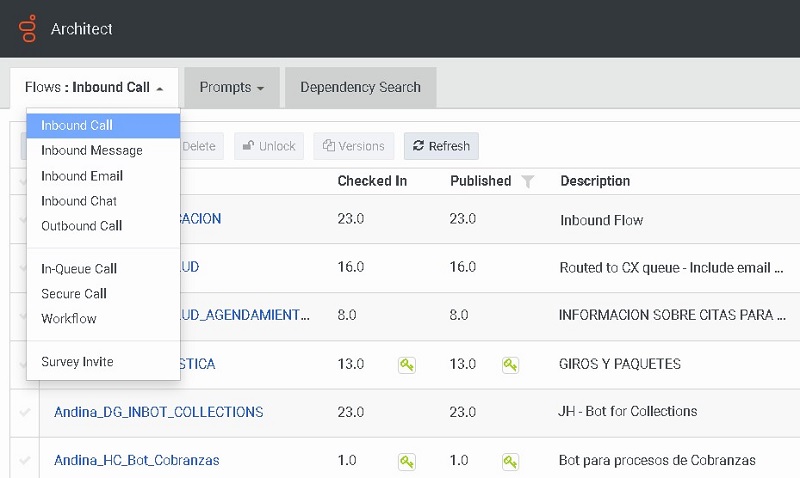Switch to the Dependency Search tab
Viewport: 800px width, 478px height.
coord(360,87)
